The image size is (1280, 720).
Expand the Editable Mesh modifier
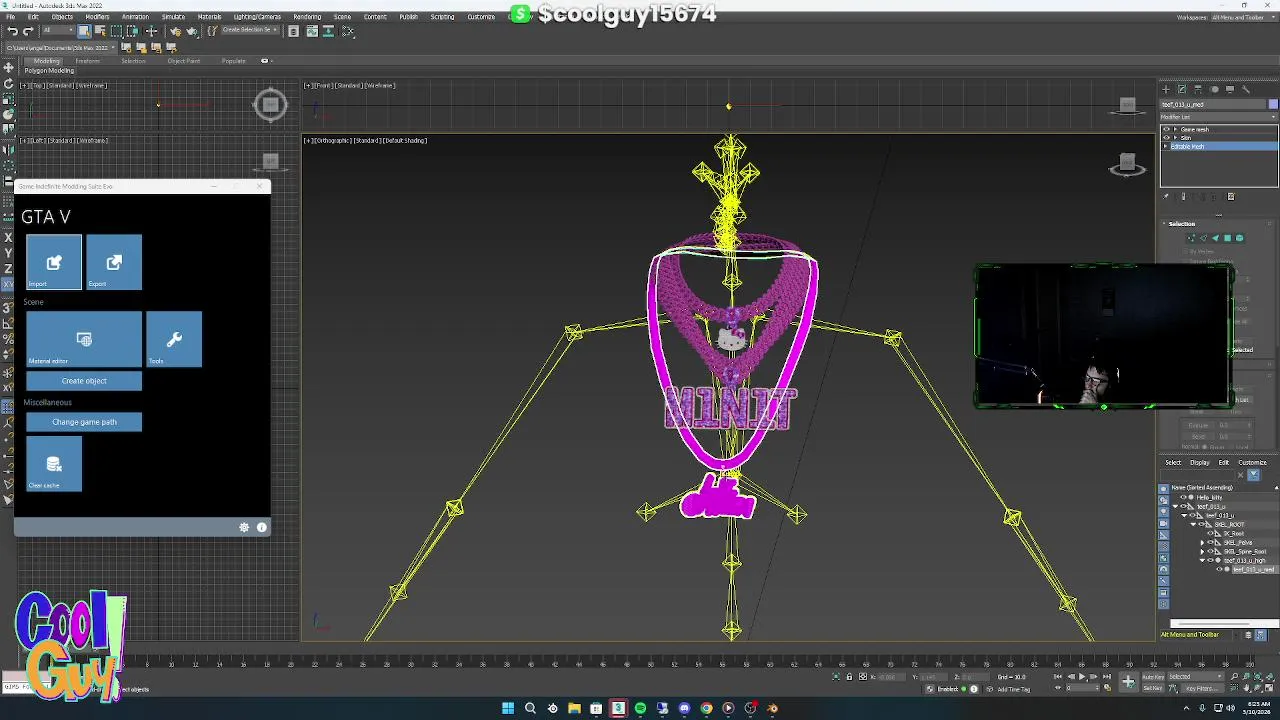(1166, 147)
